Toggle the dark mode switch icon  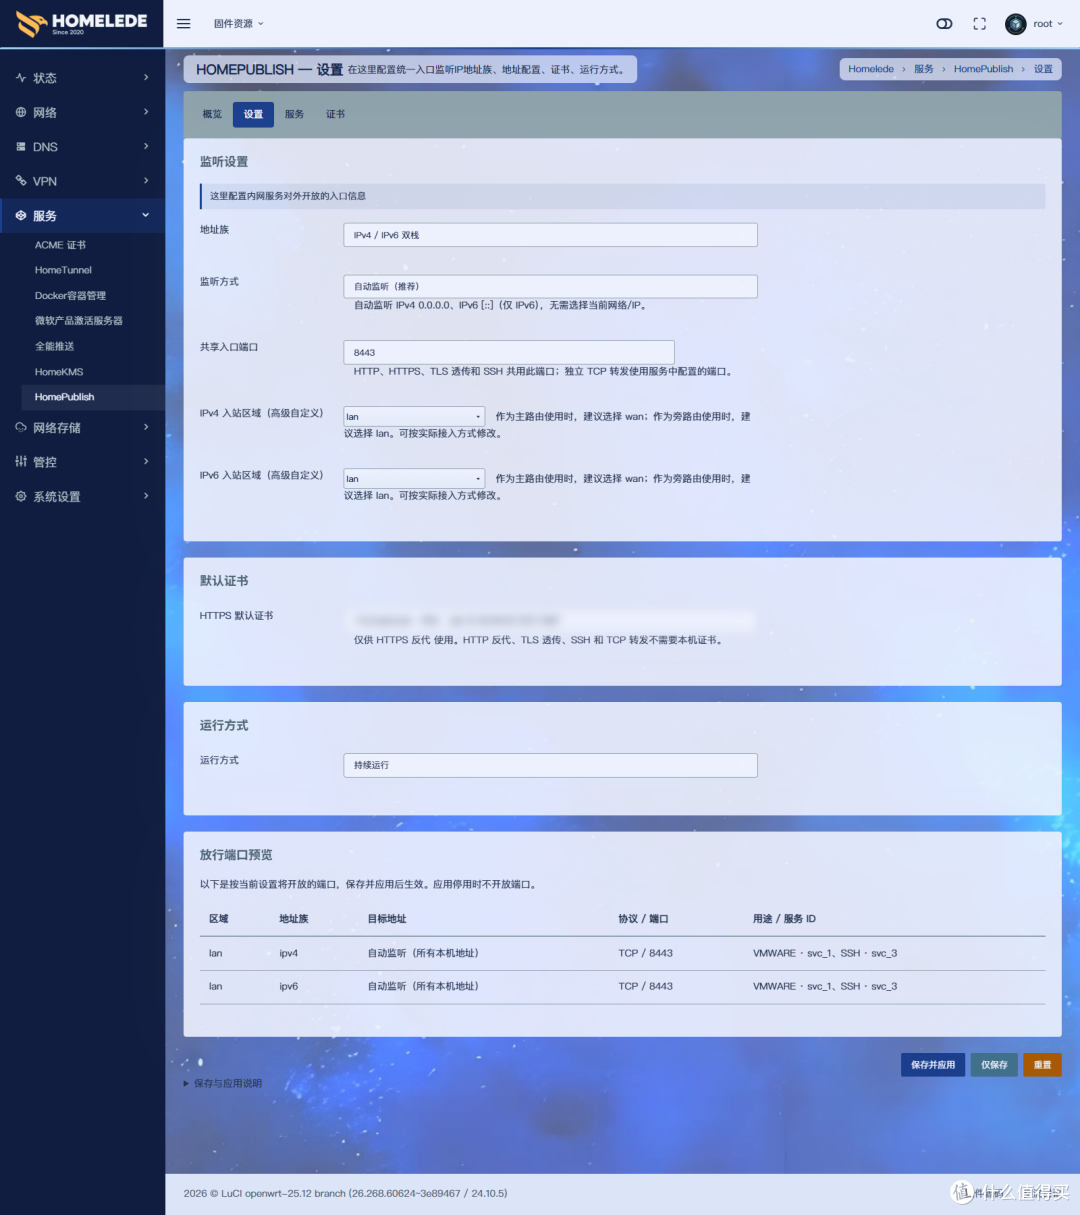(x=944, y=24)
